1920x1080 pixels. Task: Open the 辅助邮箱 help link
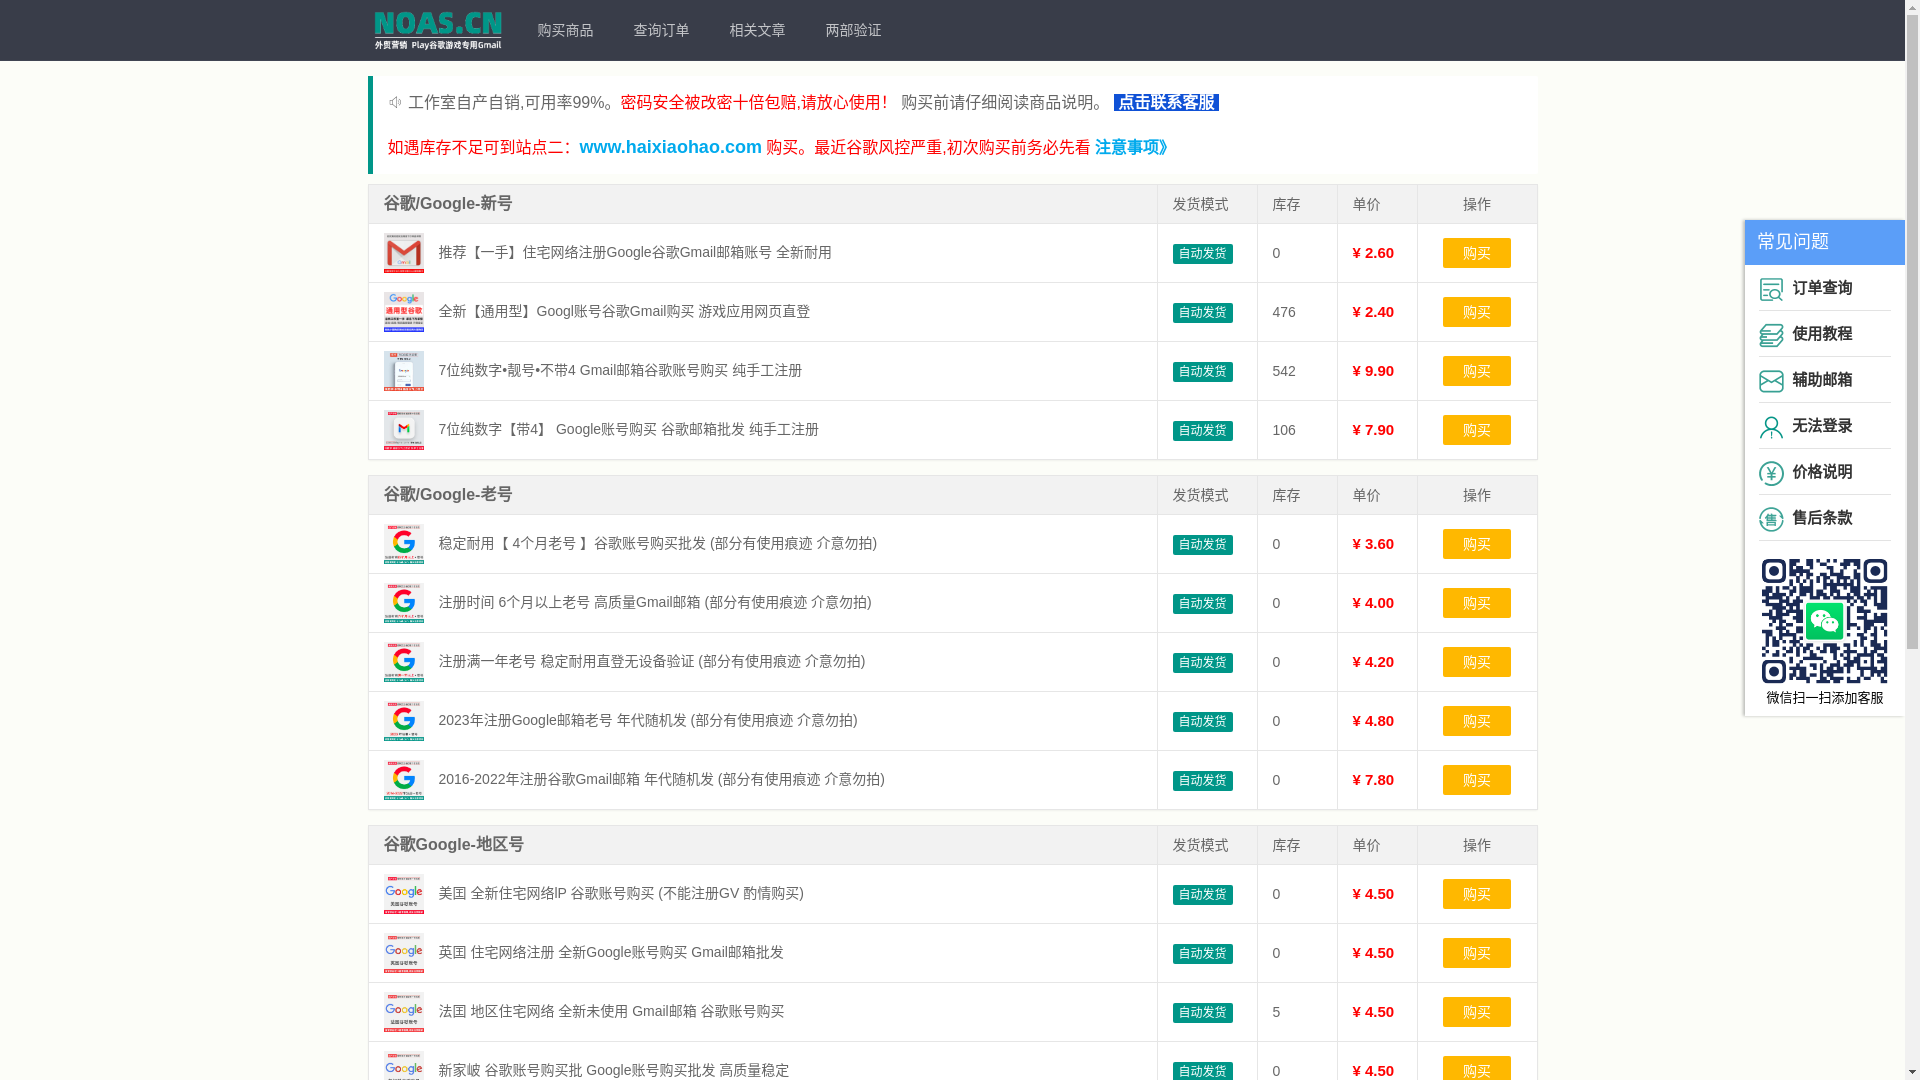pos(1822,380)
